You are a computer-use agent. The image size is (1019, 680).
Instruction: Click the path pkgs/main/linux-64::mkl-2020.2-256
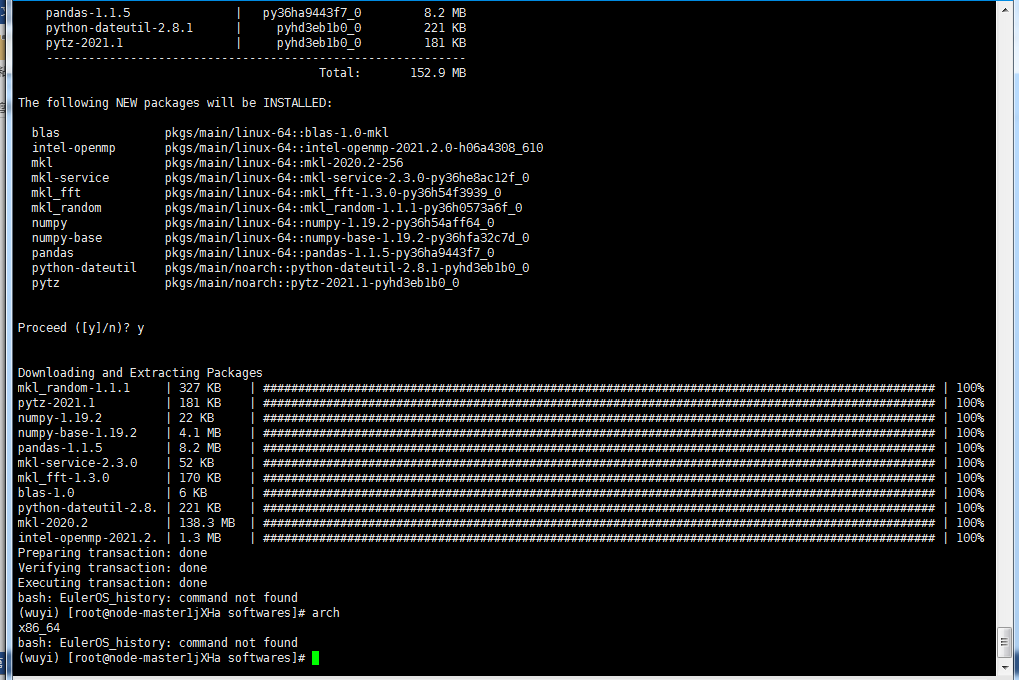click(x=284, y=163)
